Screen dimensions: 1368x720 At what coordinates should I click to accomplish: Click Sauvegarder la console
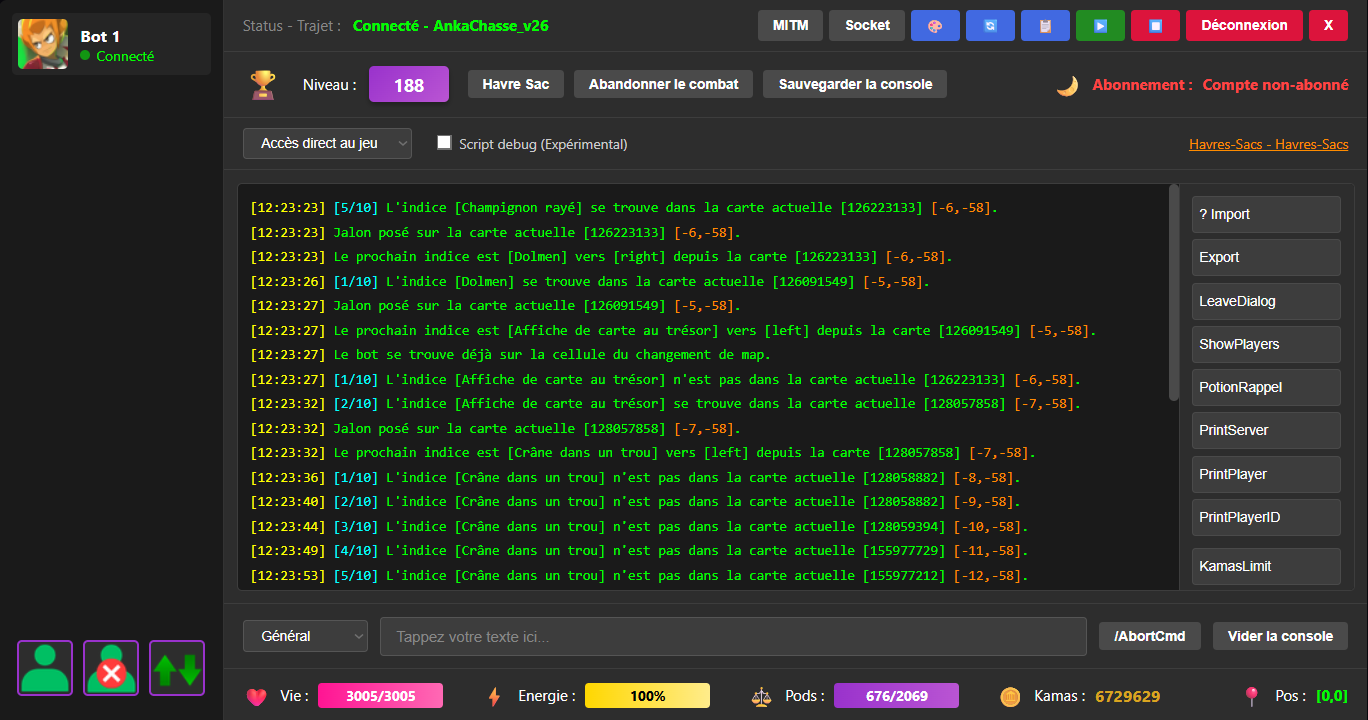pyautogui.click(x=855, y=84)
